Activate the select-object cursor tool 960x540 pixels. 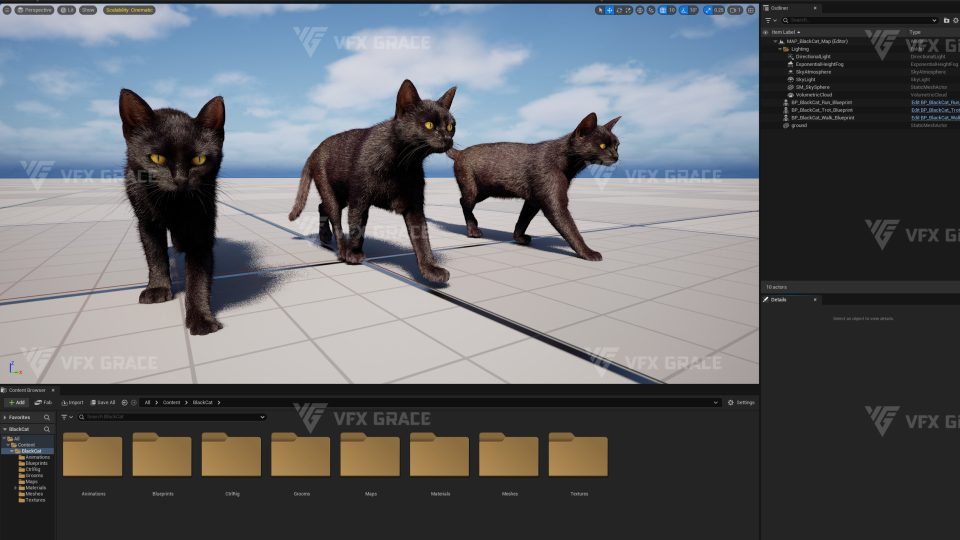(x=600, y=10)
